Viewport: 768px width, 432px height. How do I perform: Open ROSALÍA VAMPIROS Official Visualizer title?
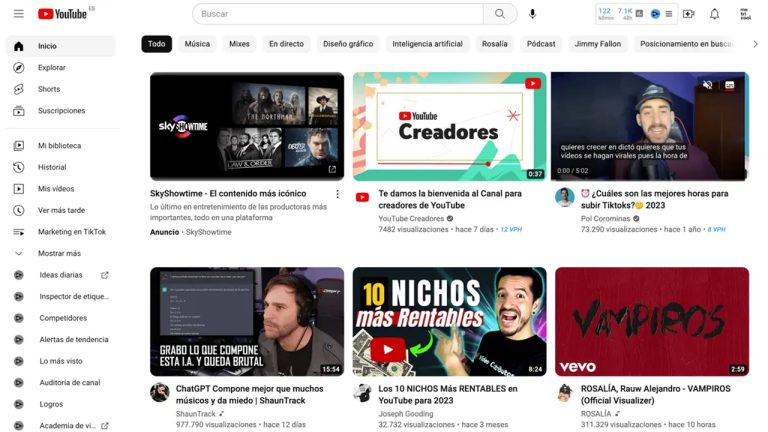655,394
